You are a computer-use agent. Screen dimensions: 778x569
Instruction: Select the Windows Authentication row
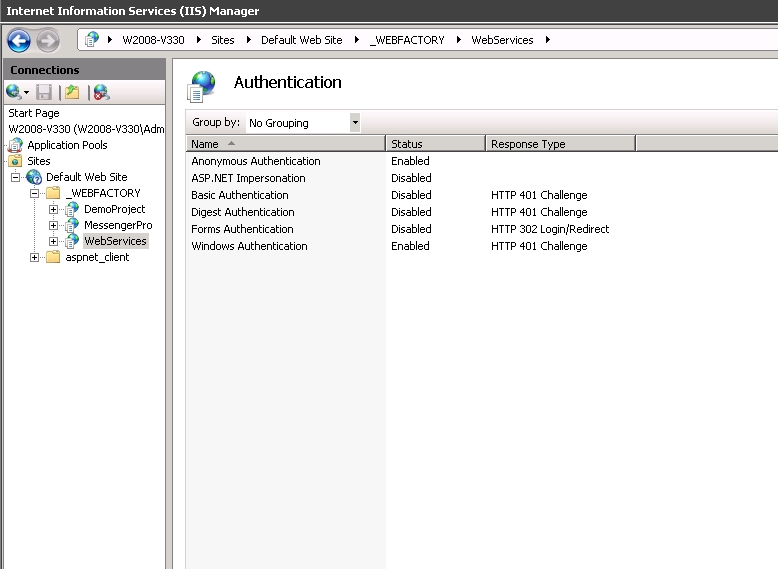[249, 246]
